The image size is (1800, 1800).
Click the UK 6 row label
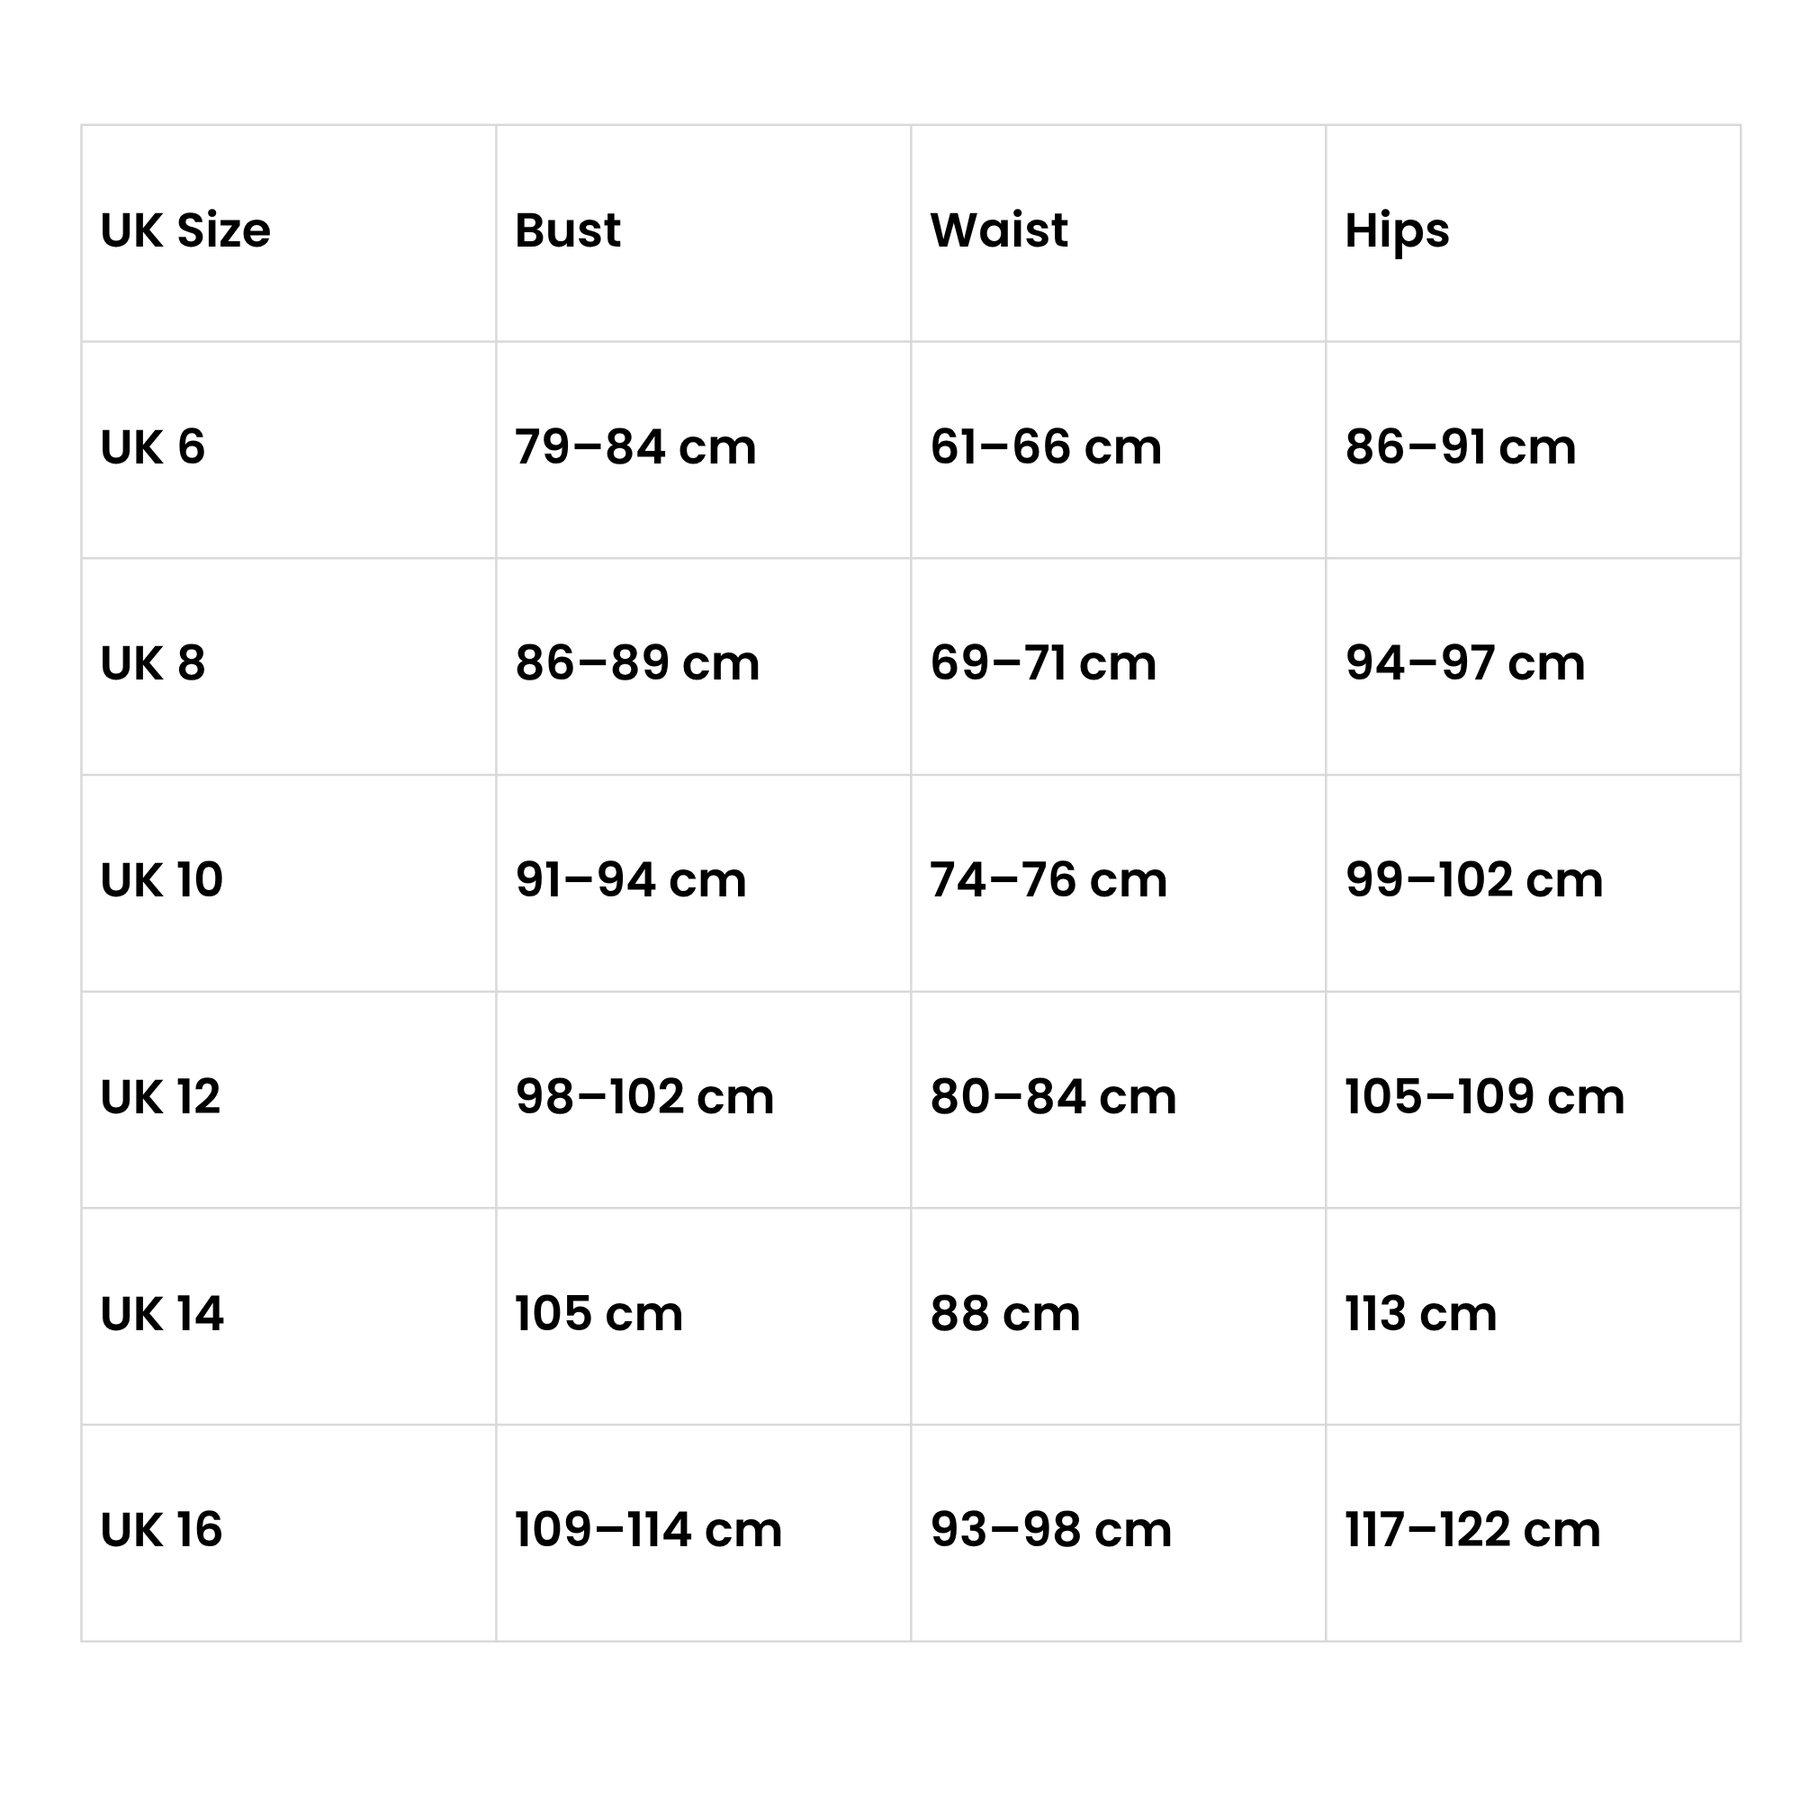point(152,447)
